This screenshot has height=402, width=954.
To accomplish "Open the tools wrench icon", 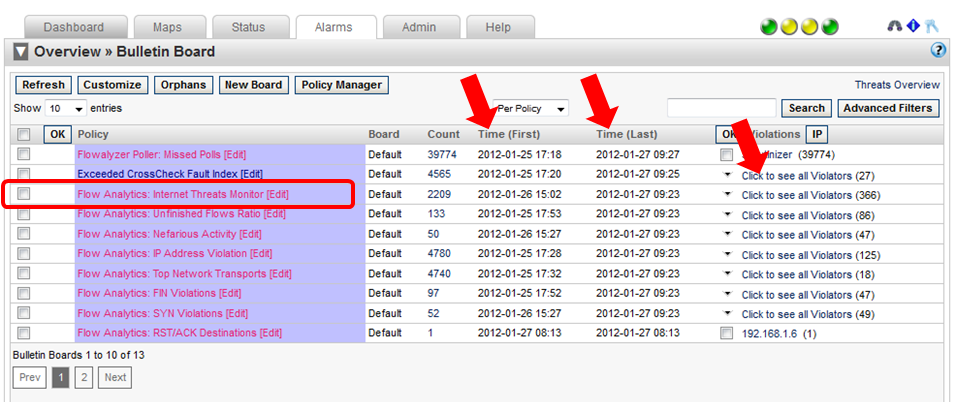I will click(x=931, y=27).
